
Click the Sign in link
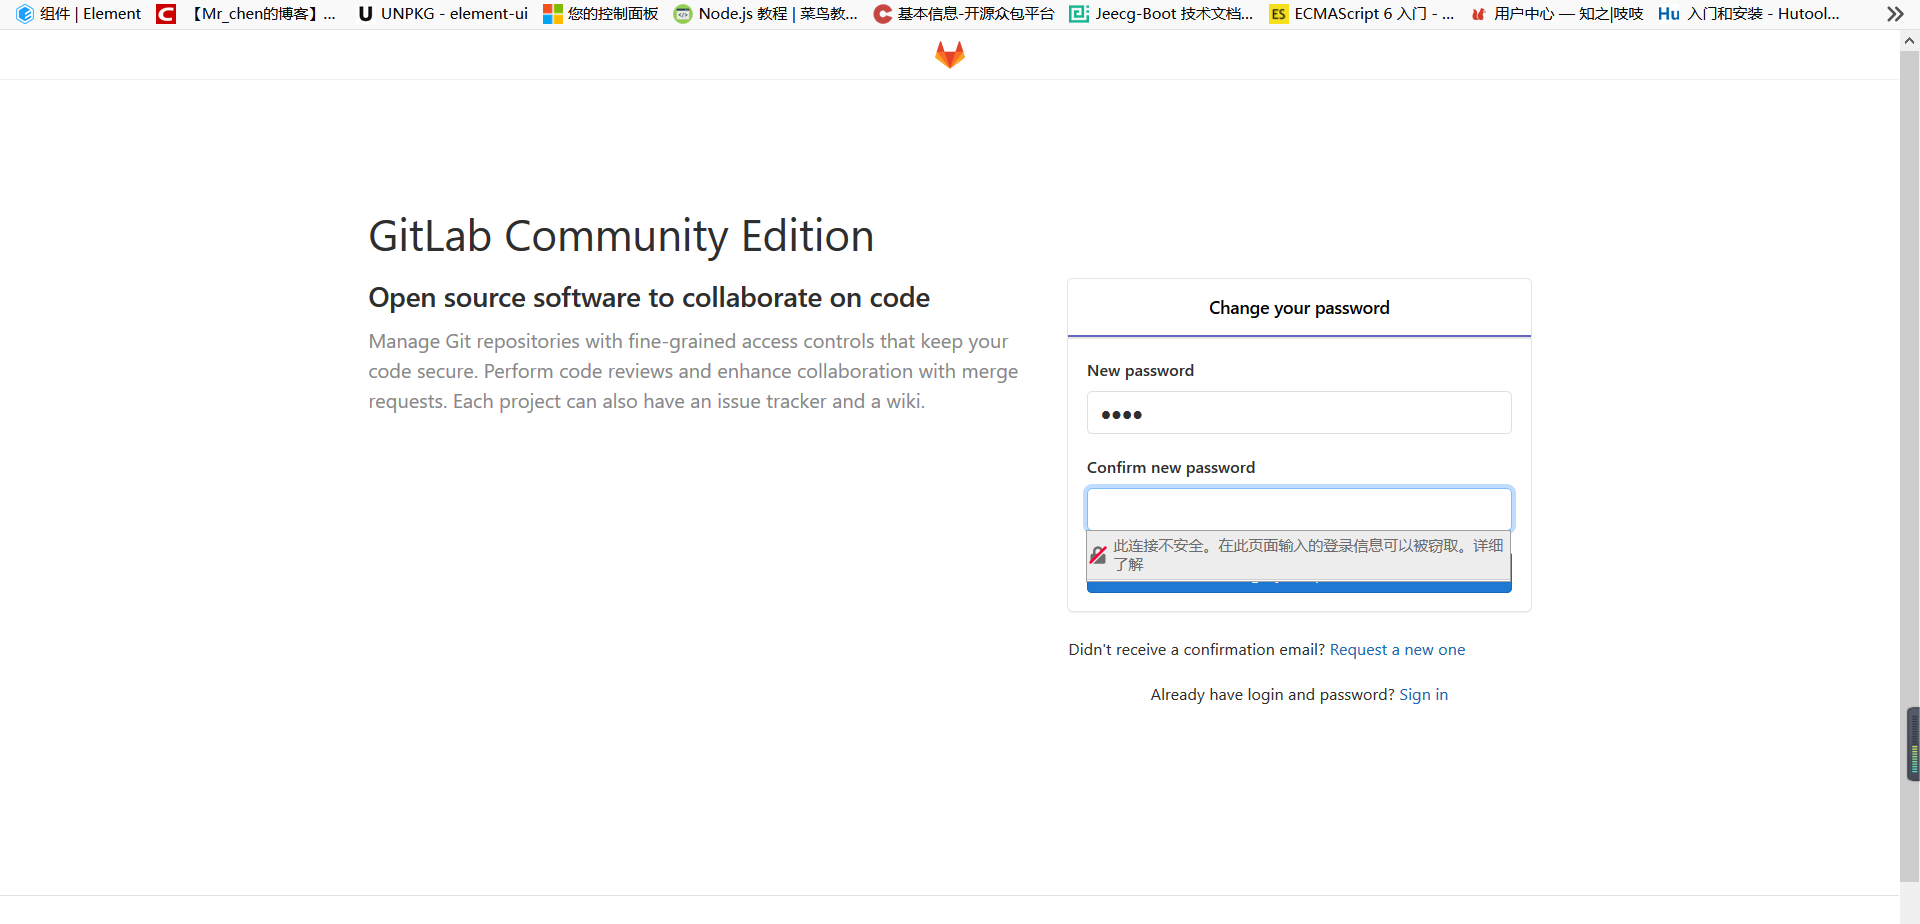(x=1423, y=695)
